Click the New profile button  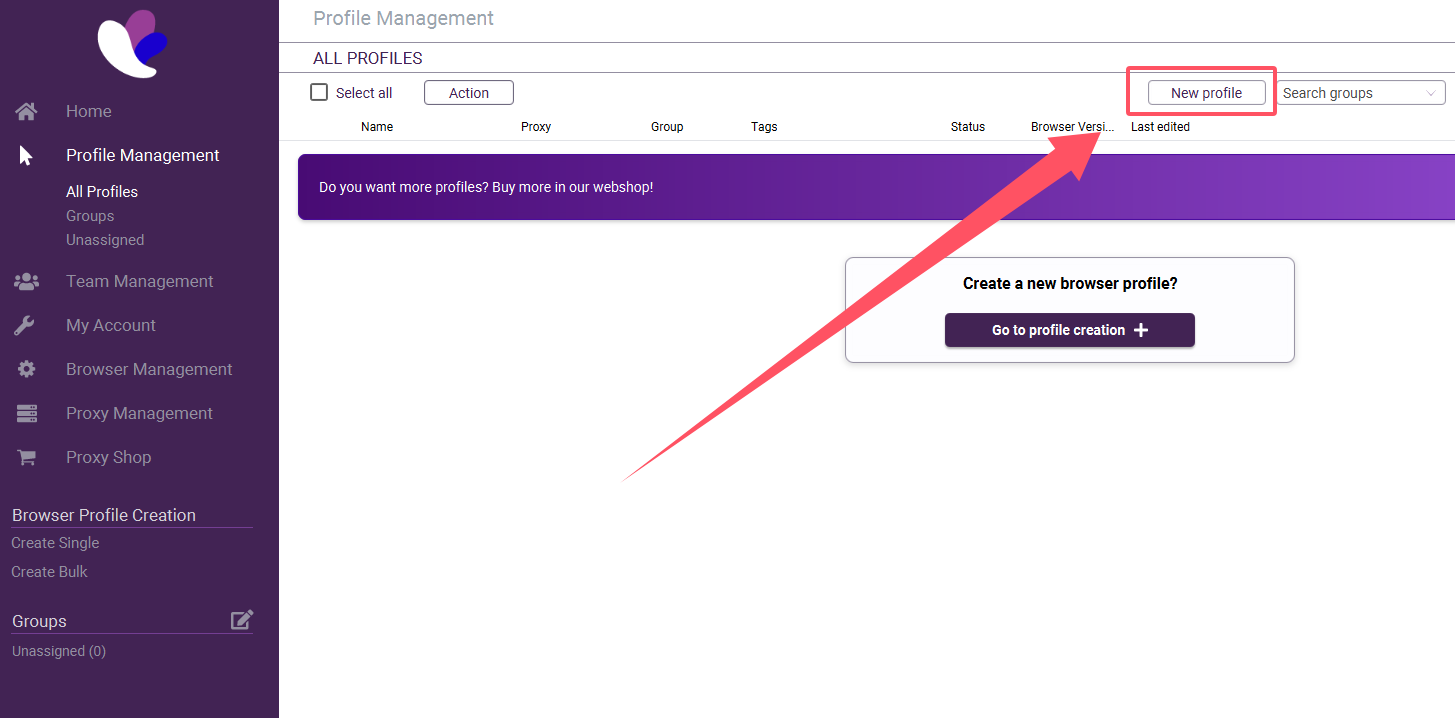coord(1206,93)
